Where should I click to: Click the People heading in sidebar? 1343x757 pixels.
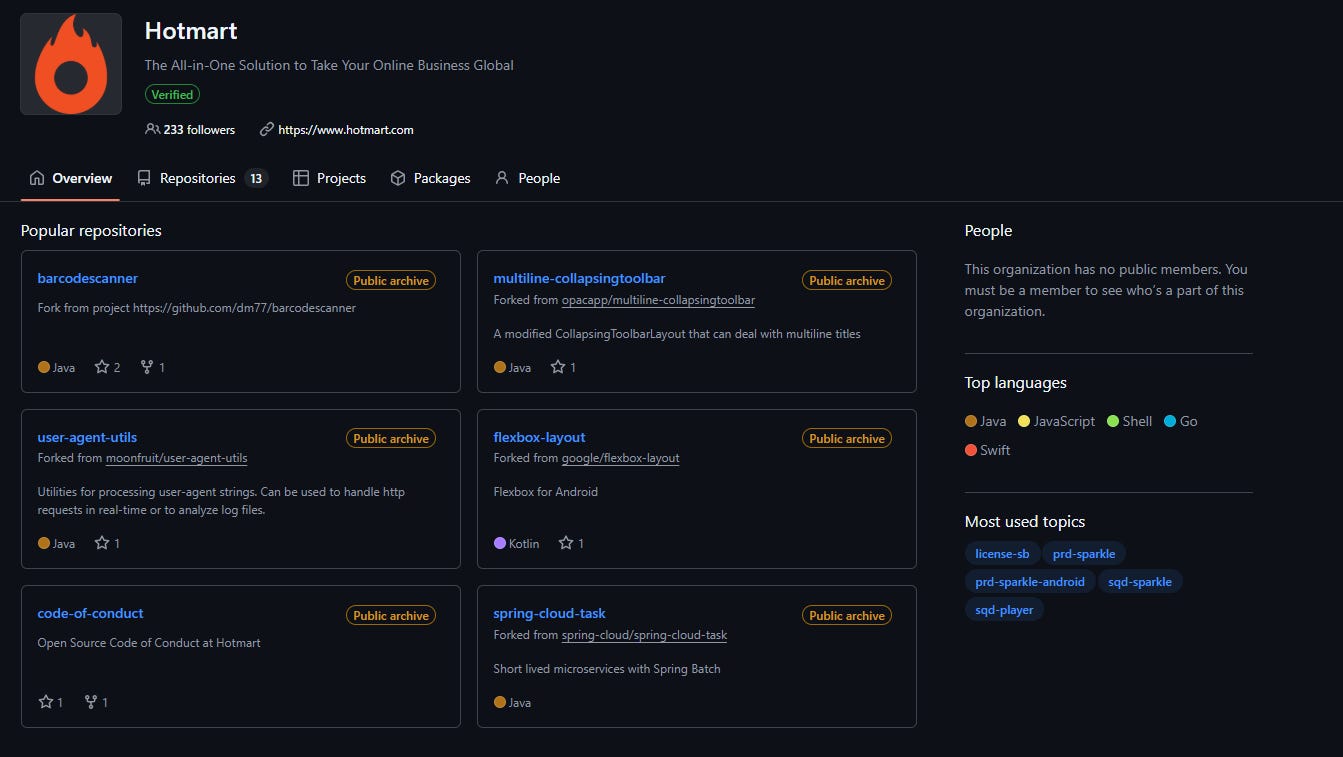pos(988,230)
